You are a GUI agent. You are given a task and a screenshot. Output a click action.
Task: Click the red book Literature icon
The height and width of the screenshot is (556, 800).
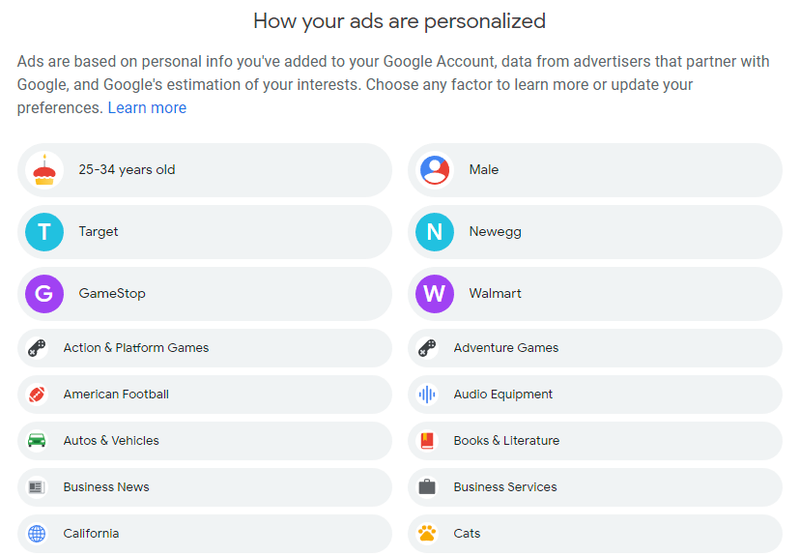427,441
